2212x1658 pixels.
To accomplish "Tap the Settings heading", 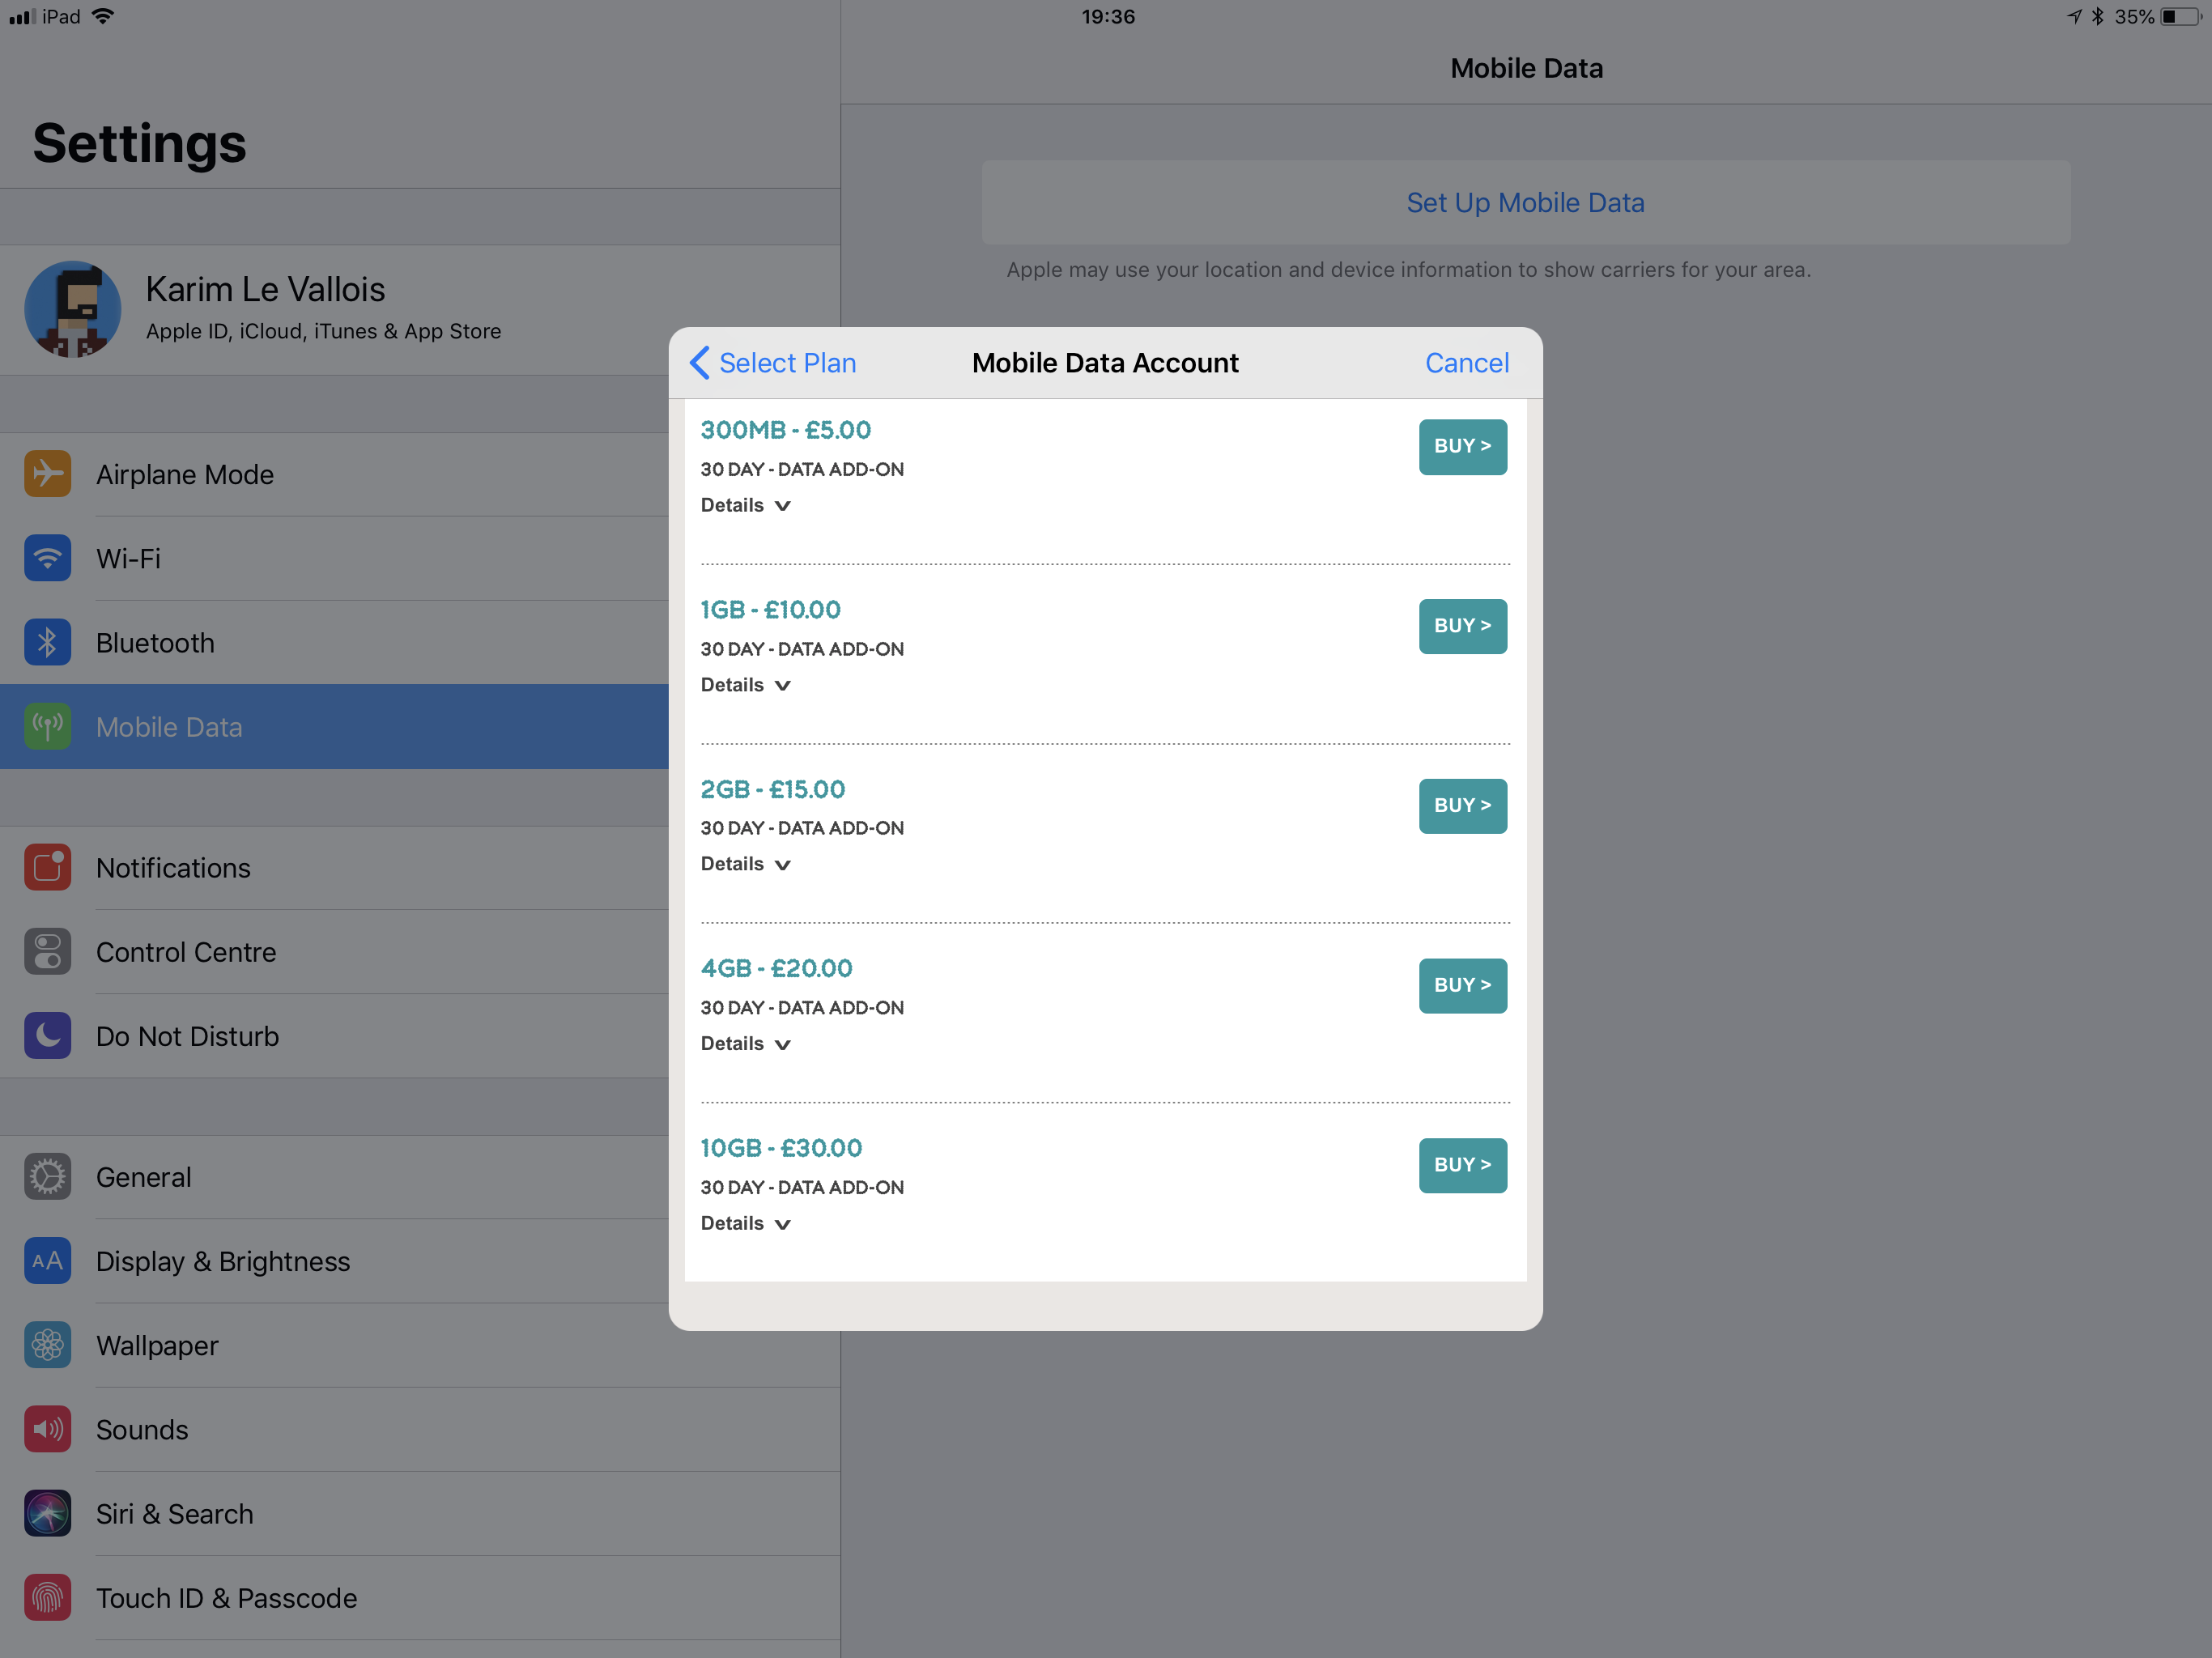I will [139, 143].
